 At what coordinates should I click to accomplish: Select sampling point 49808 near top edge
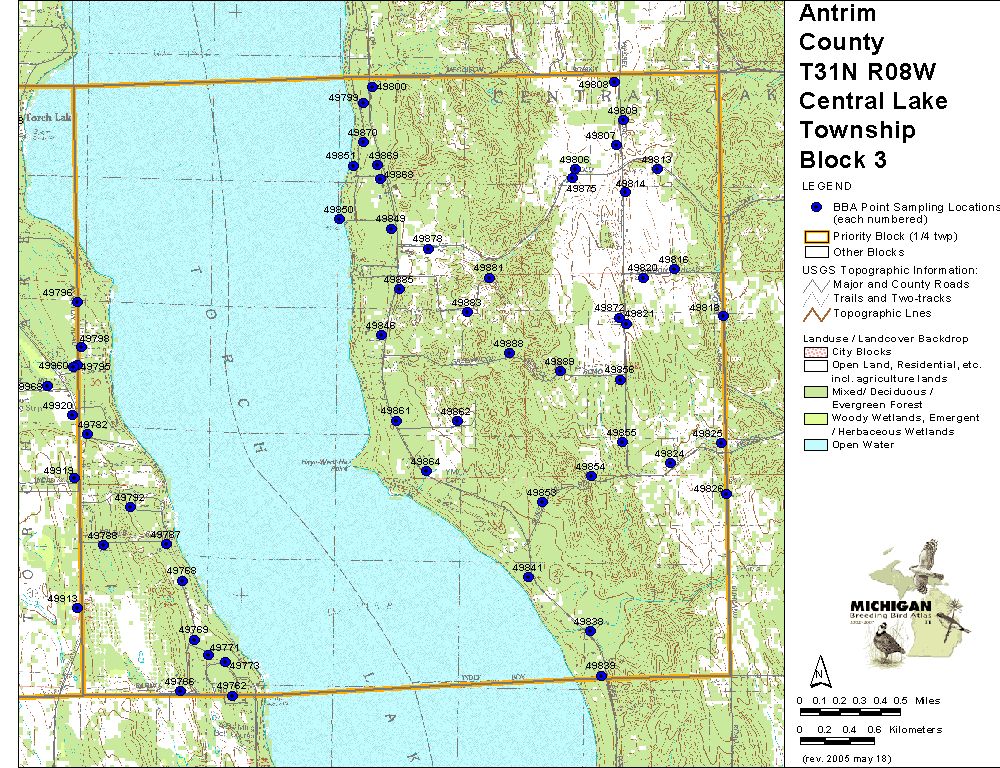pyautogui.click(x=615, y=82)
